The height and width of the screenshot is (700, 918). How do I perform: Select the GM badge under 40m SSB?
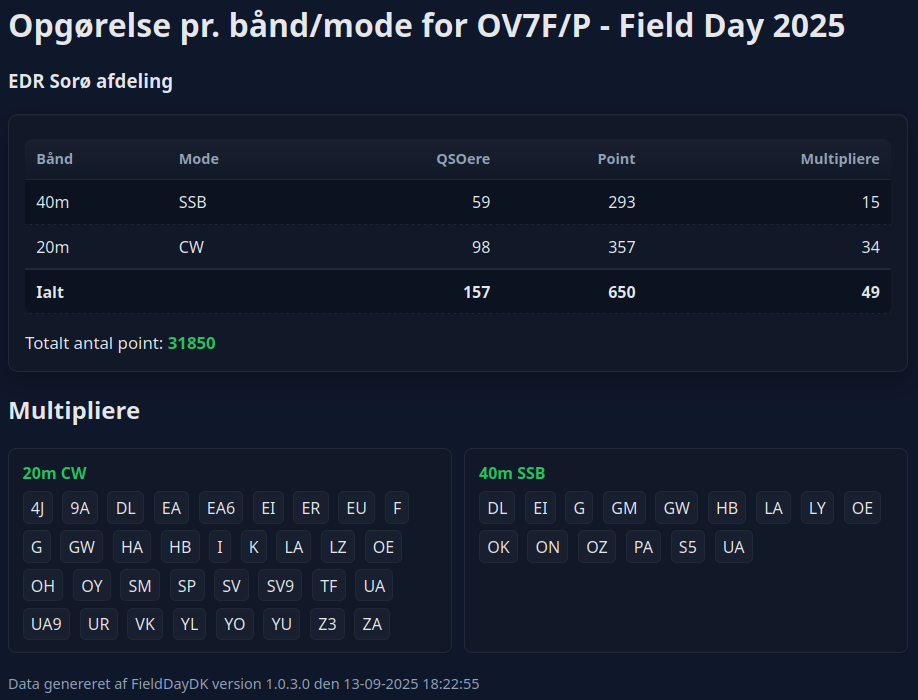pos(624,508)
